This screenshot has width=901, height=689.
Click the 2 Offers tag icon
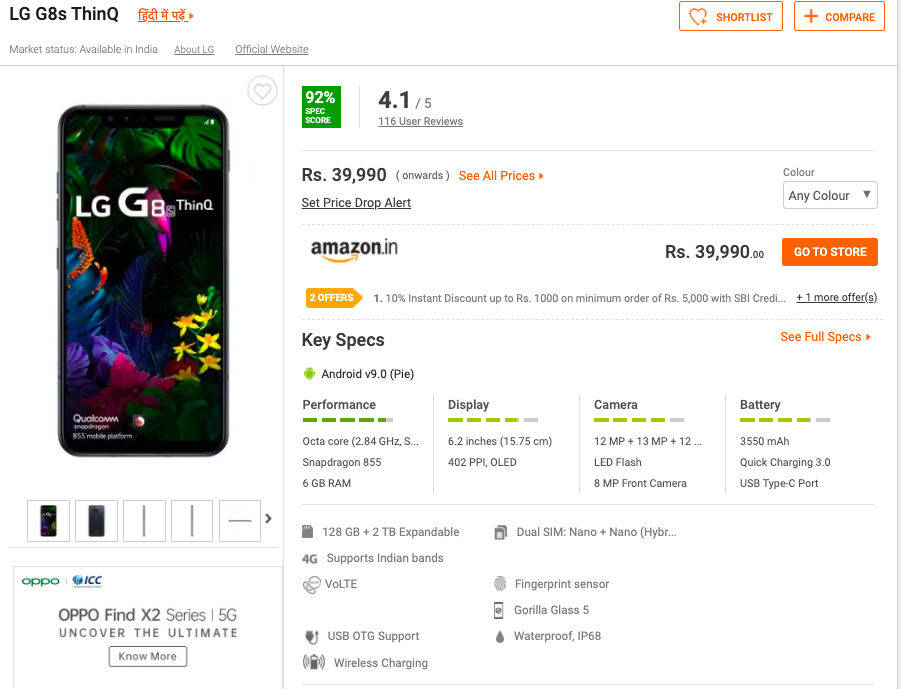(333, 298)
